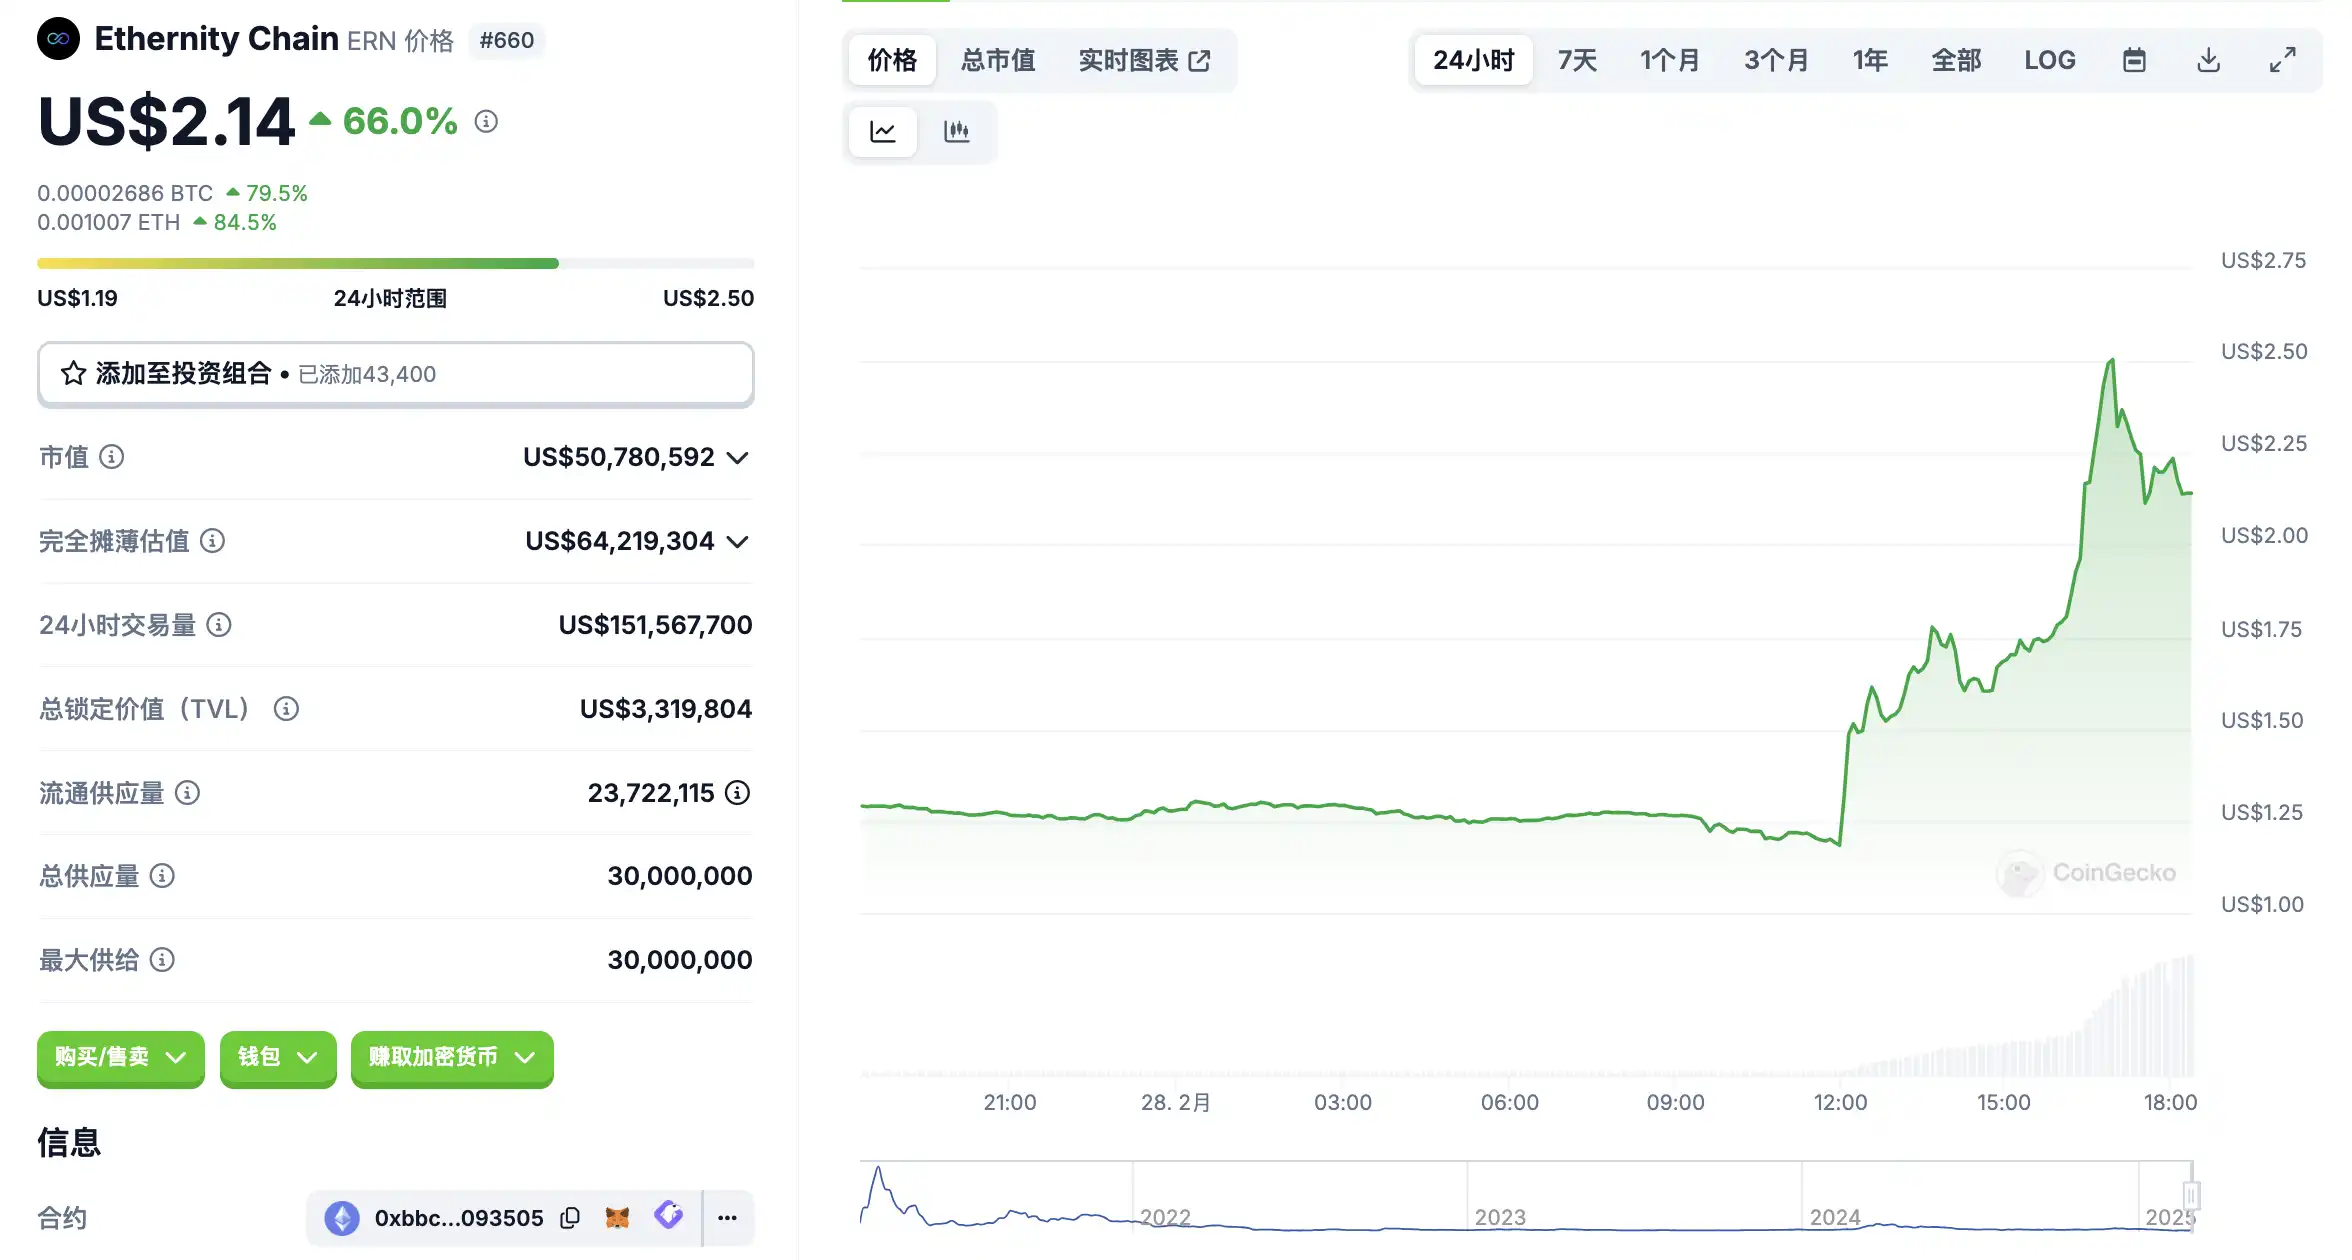Click the star icon to add to portfolio
Viewport: 2352px width, 1260px height.
(x=73, y=374)
